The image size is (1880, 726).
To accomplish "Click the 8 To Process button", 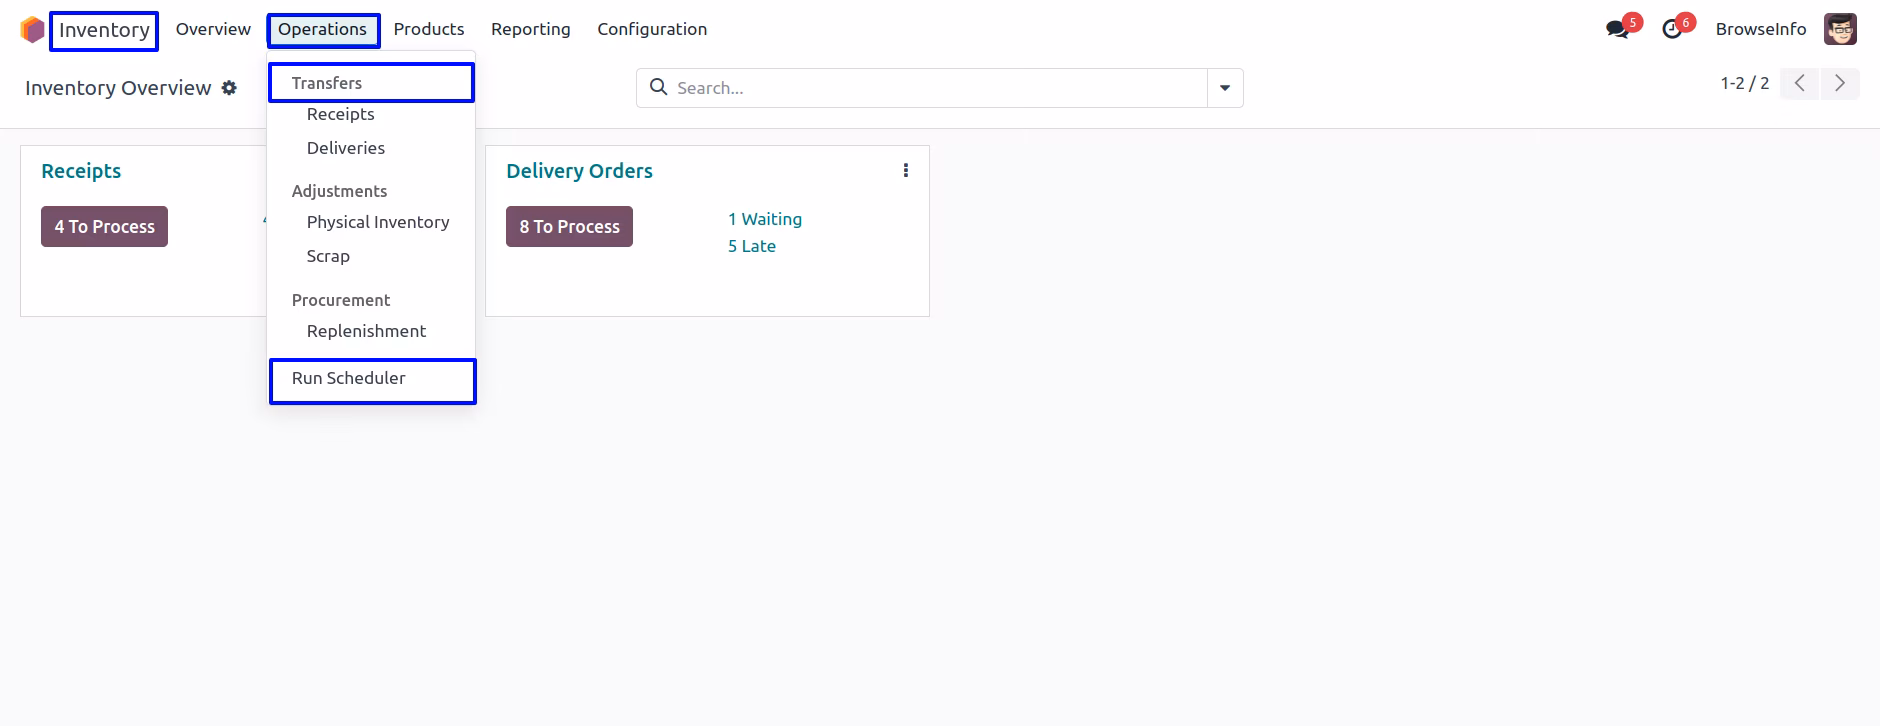I will coord(569,227).
